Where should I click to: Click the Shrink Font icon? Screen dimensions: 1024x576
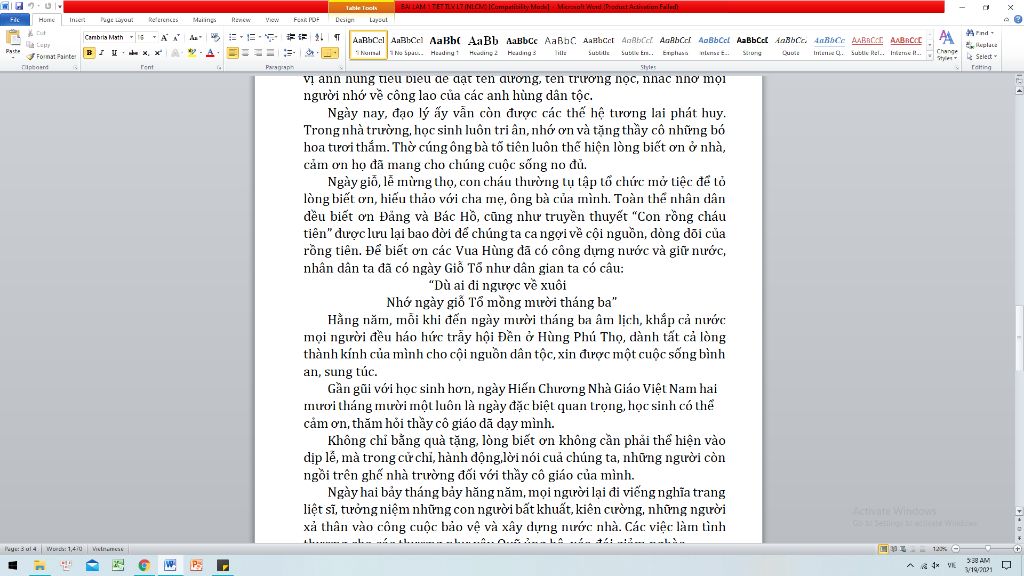[x=176, y=38]
